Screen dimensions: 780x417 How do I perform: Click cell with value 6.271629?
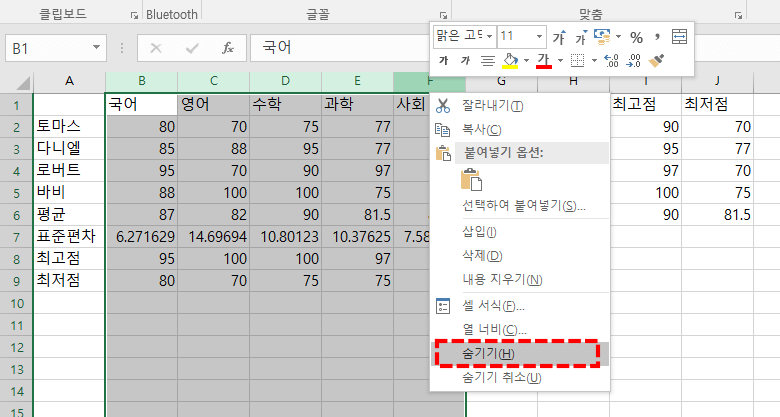[141, 236]
